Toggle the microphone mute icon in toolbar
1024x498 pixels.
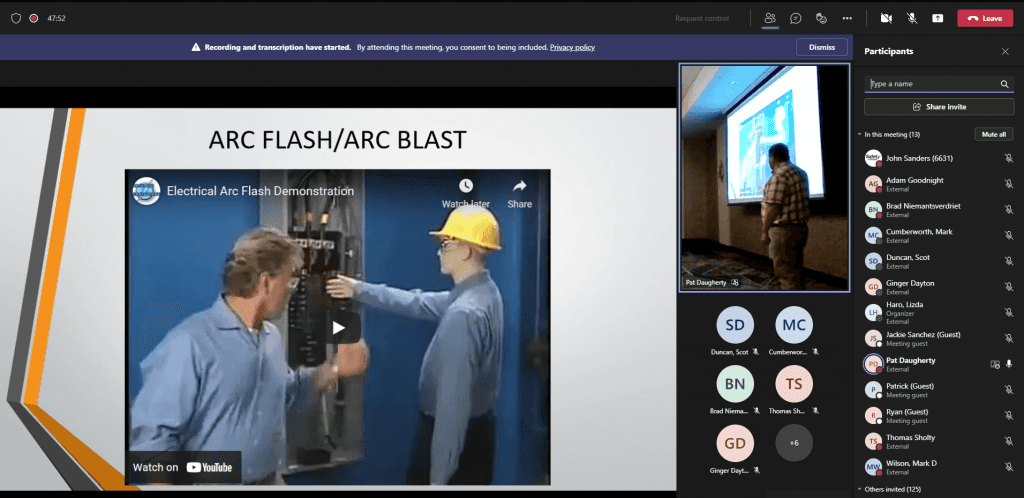pyautogui.click(x=912, y=18)
